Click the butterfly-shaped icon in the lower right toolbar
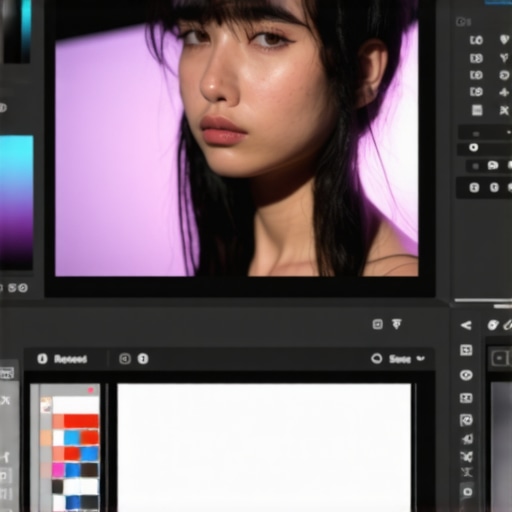This screenshot has height=512, width=512. 466,456
